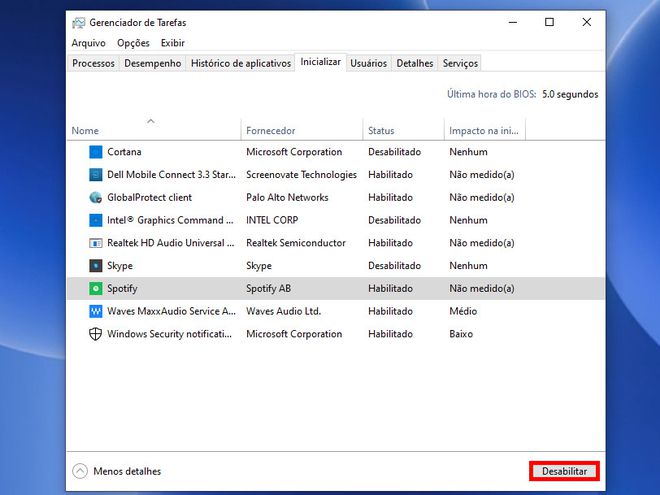Click Realtek Semiconductor supplier cell

coord(295,243)
